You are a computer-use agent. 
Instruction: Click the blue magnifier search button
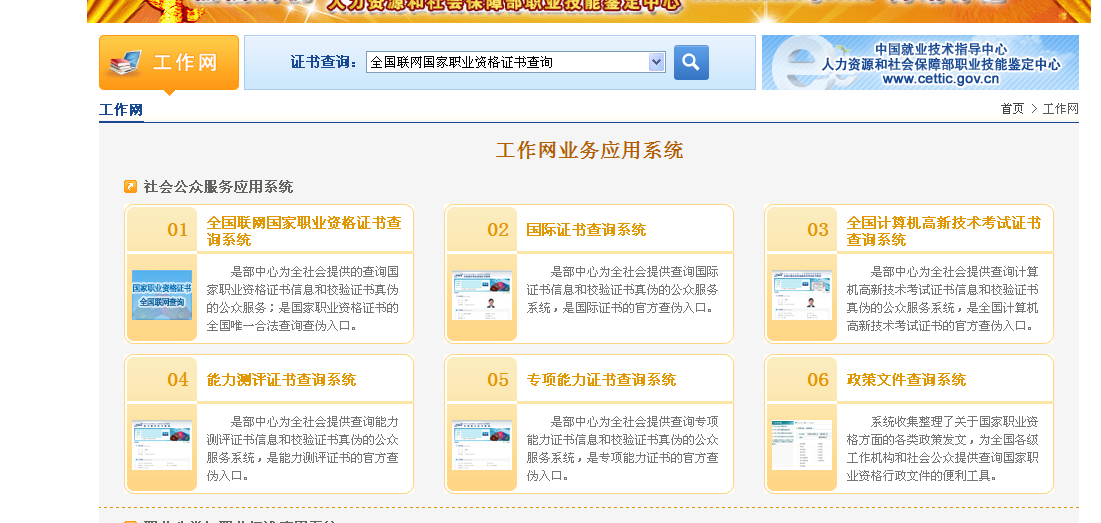691,62
